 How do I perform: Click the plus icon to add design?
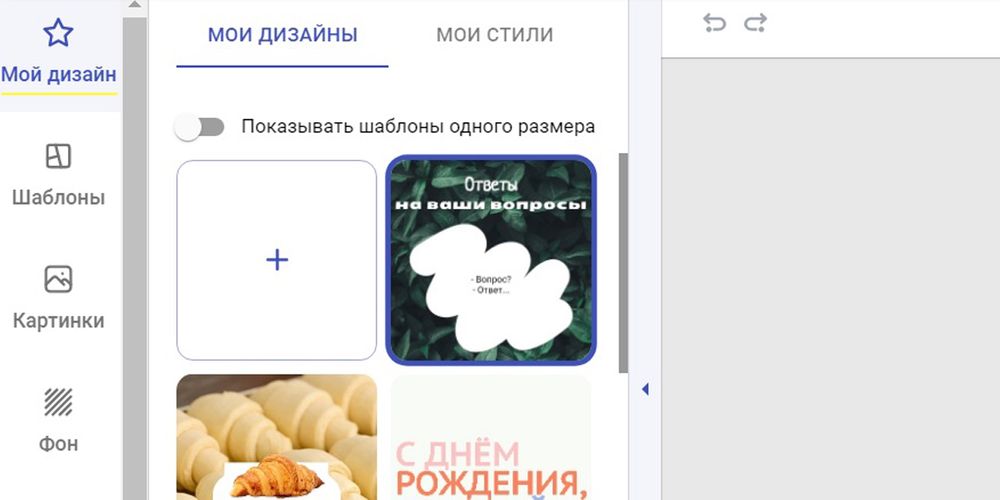coord(277,260)
